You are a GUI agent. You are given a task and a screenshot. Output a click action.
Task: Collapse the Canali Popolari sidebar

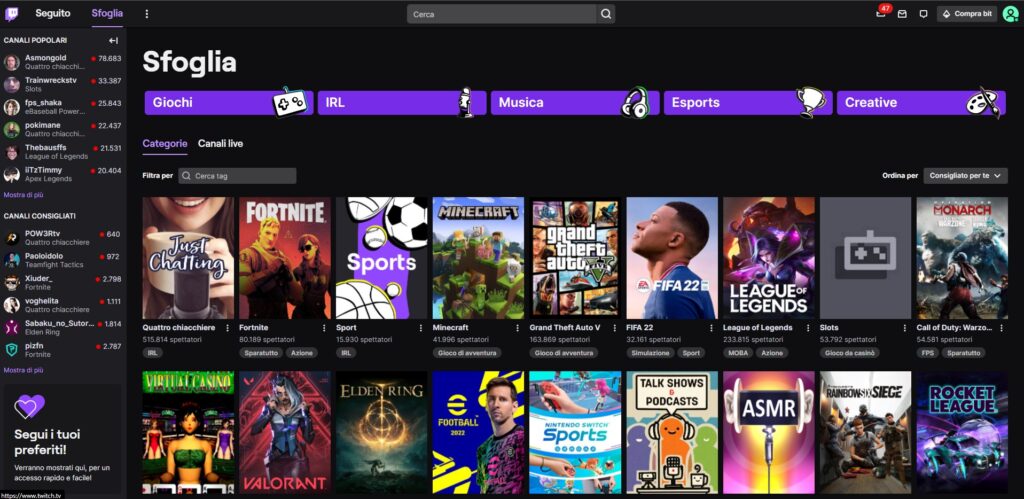pyautogui.click(x=114, y=40)
